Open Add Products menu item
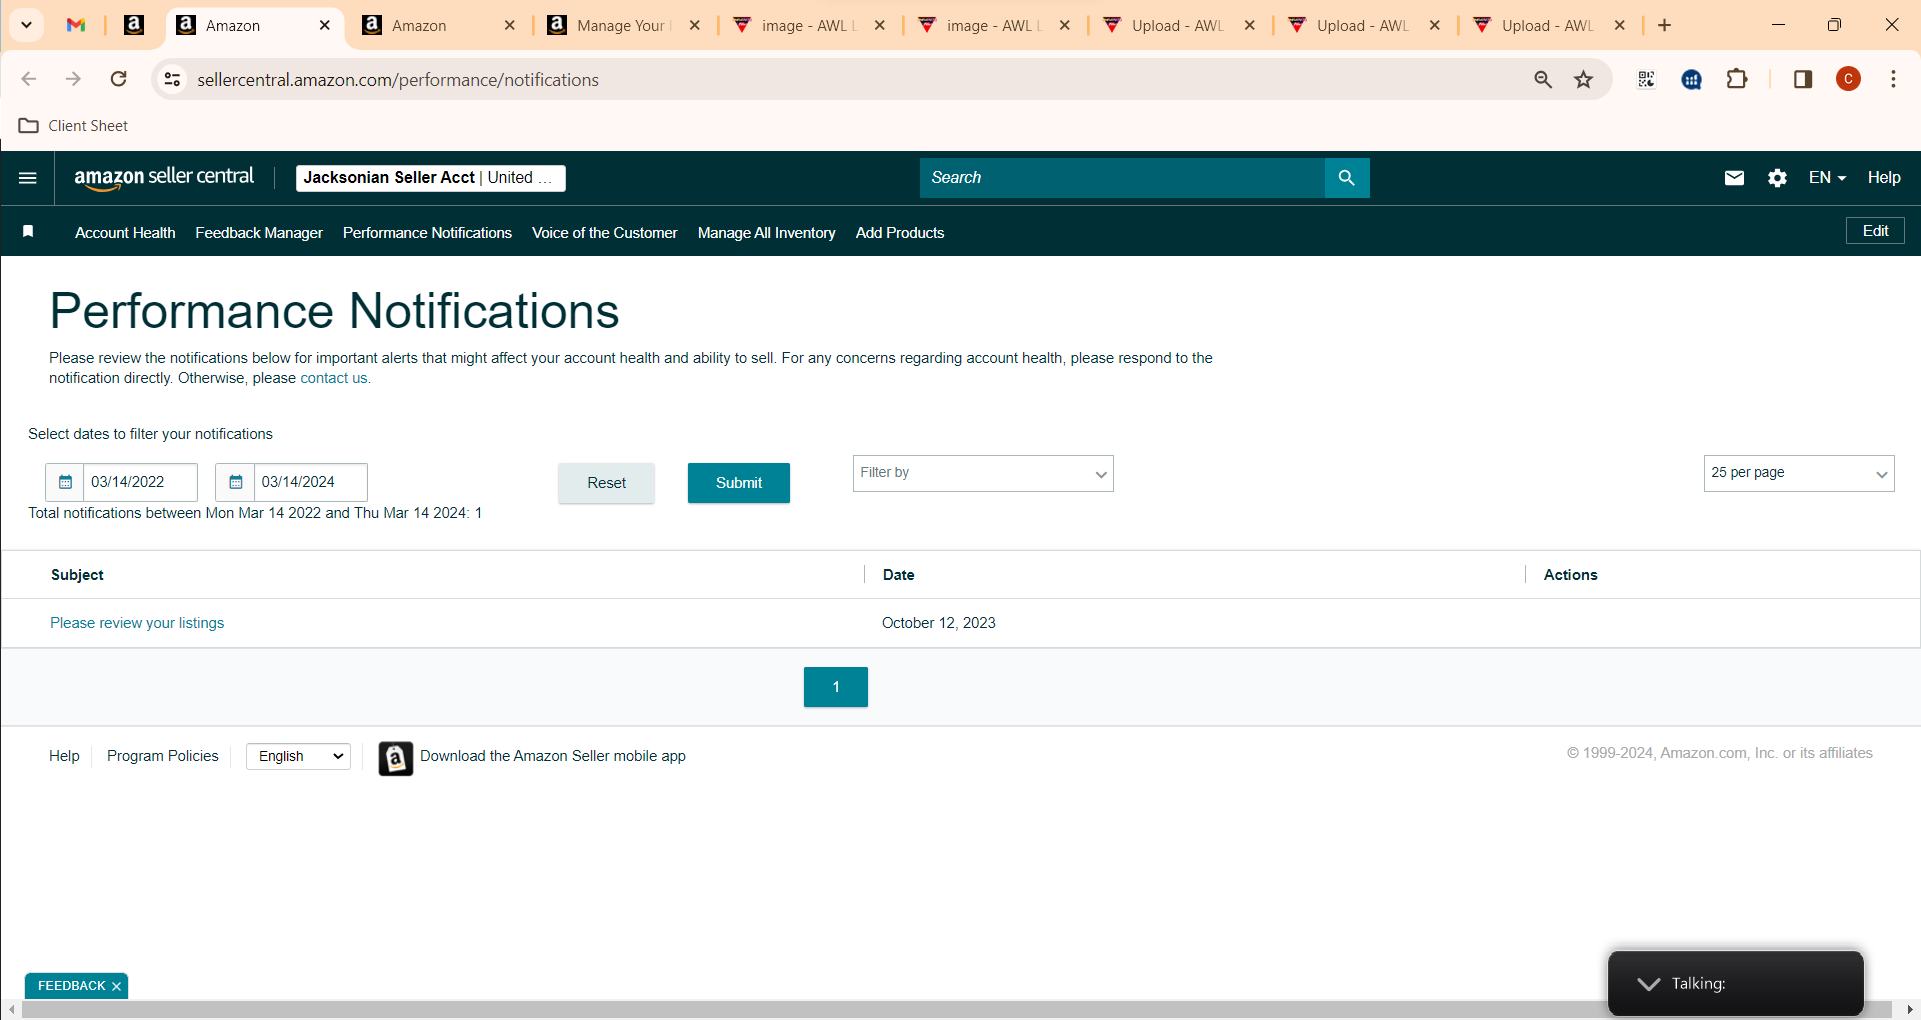The height and width of the screenshot is (1020, 1921). pos(900,233)
